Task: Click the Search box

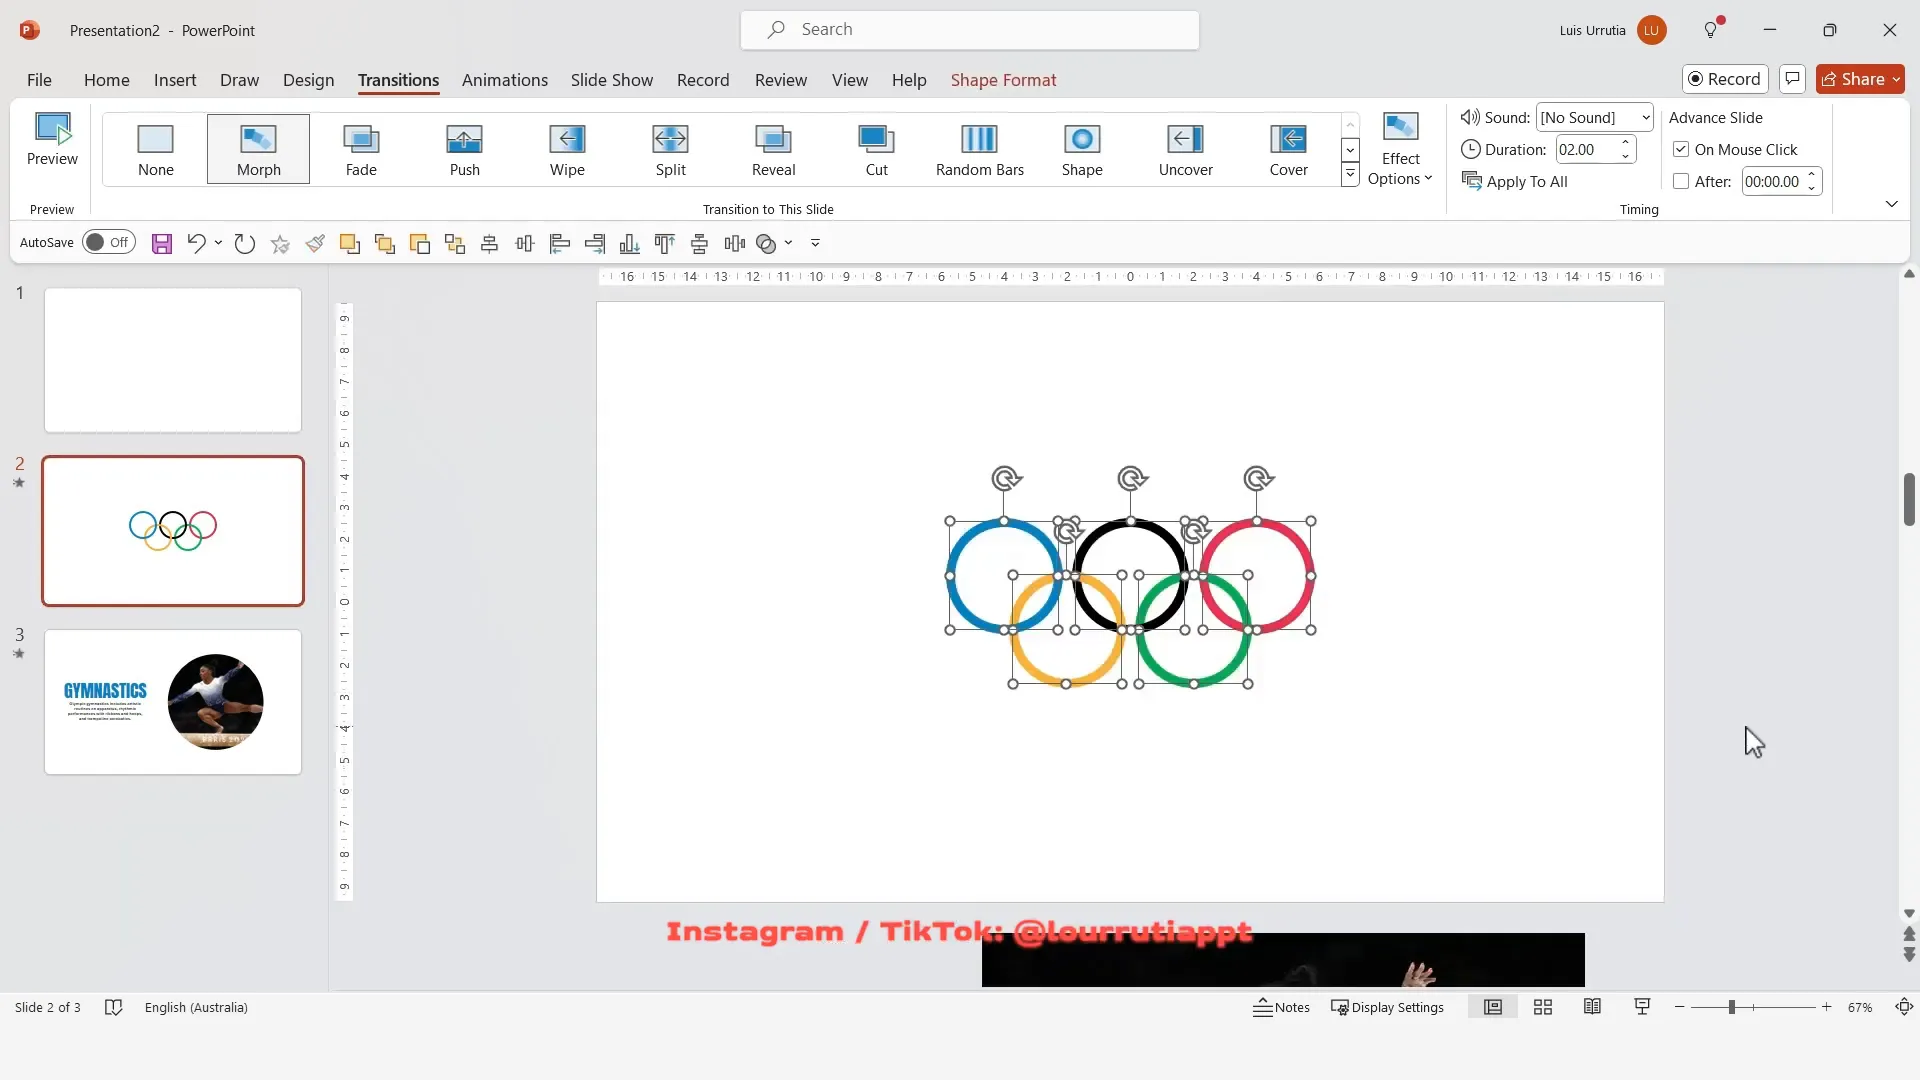Action: 969,30
